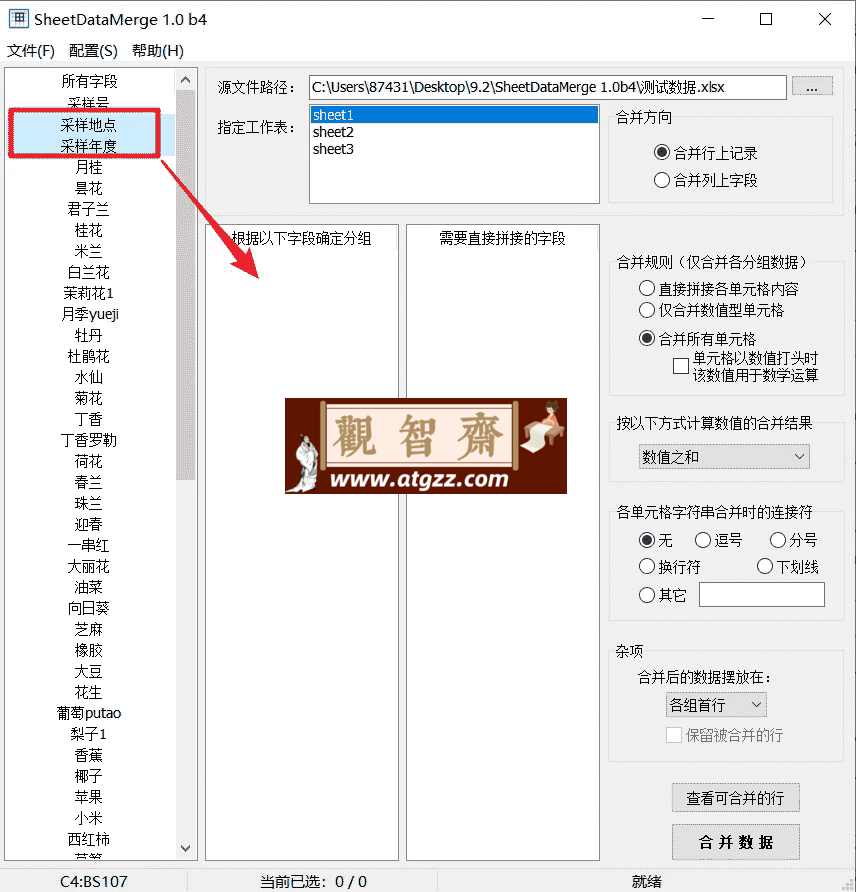Screen dimensions: 856x892
Task: Select sheet1 in the worksheet list
Action: (454, 115)
